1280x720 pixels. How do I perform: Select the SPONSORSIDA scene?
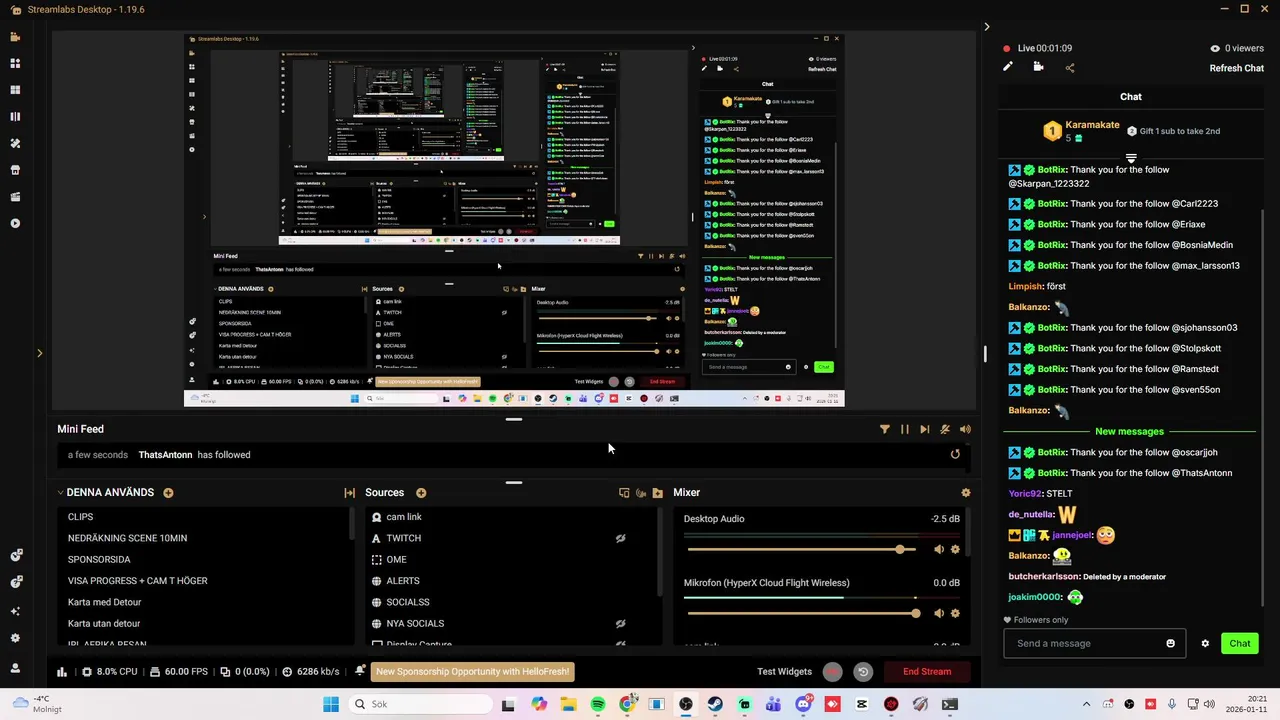tap(204, 560)
